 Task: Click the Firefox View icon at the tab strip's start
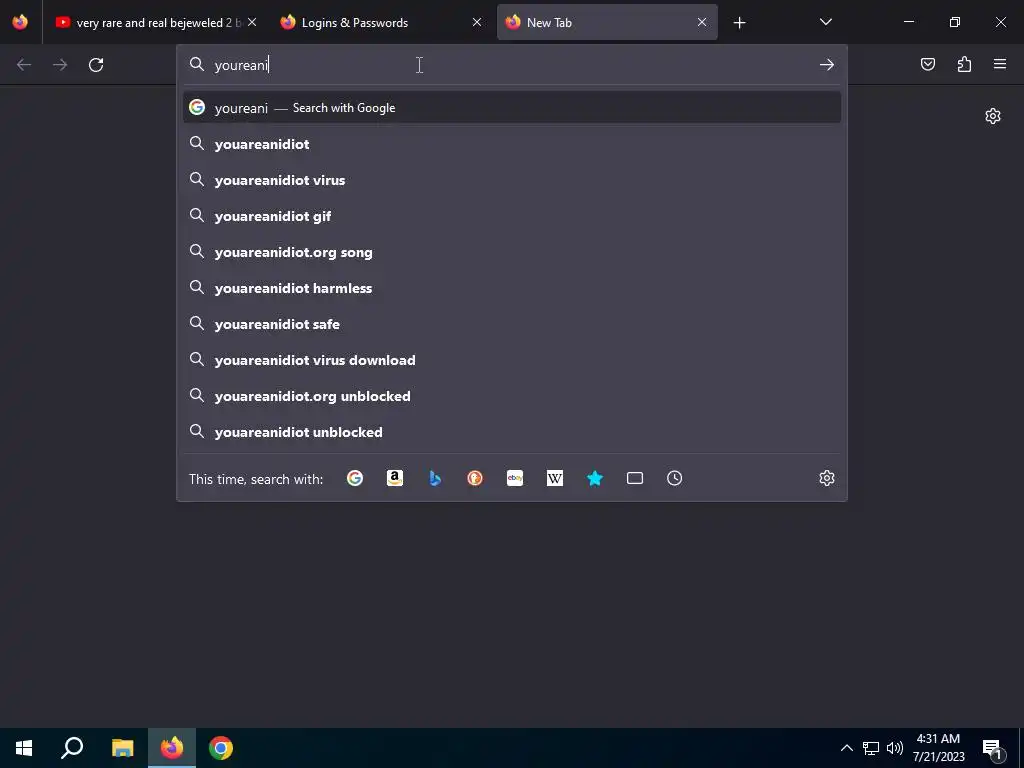[20, 22]
